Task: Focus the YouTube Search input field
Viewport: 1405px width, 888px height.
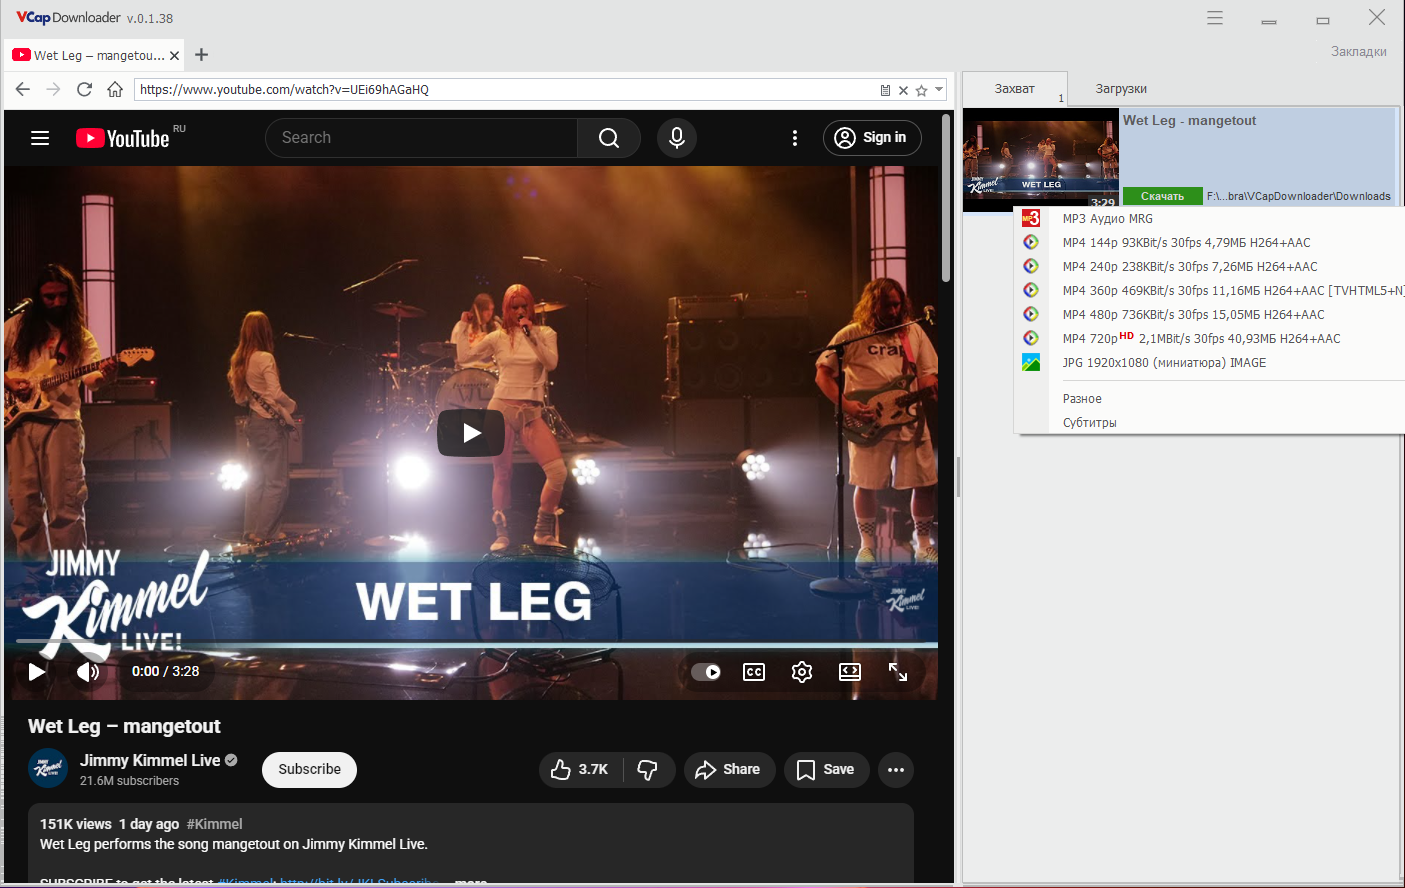Action: point(421,138)
